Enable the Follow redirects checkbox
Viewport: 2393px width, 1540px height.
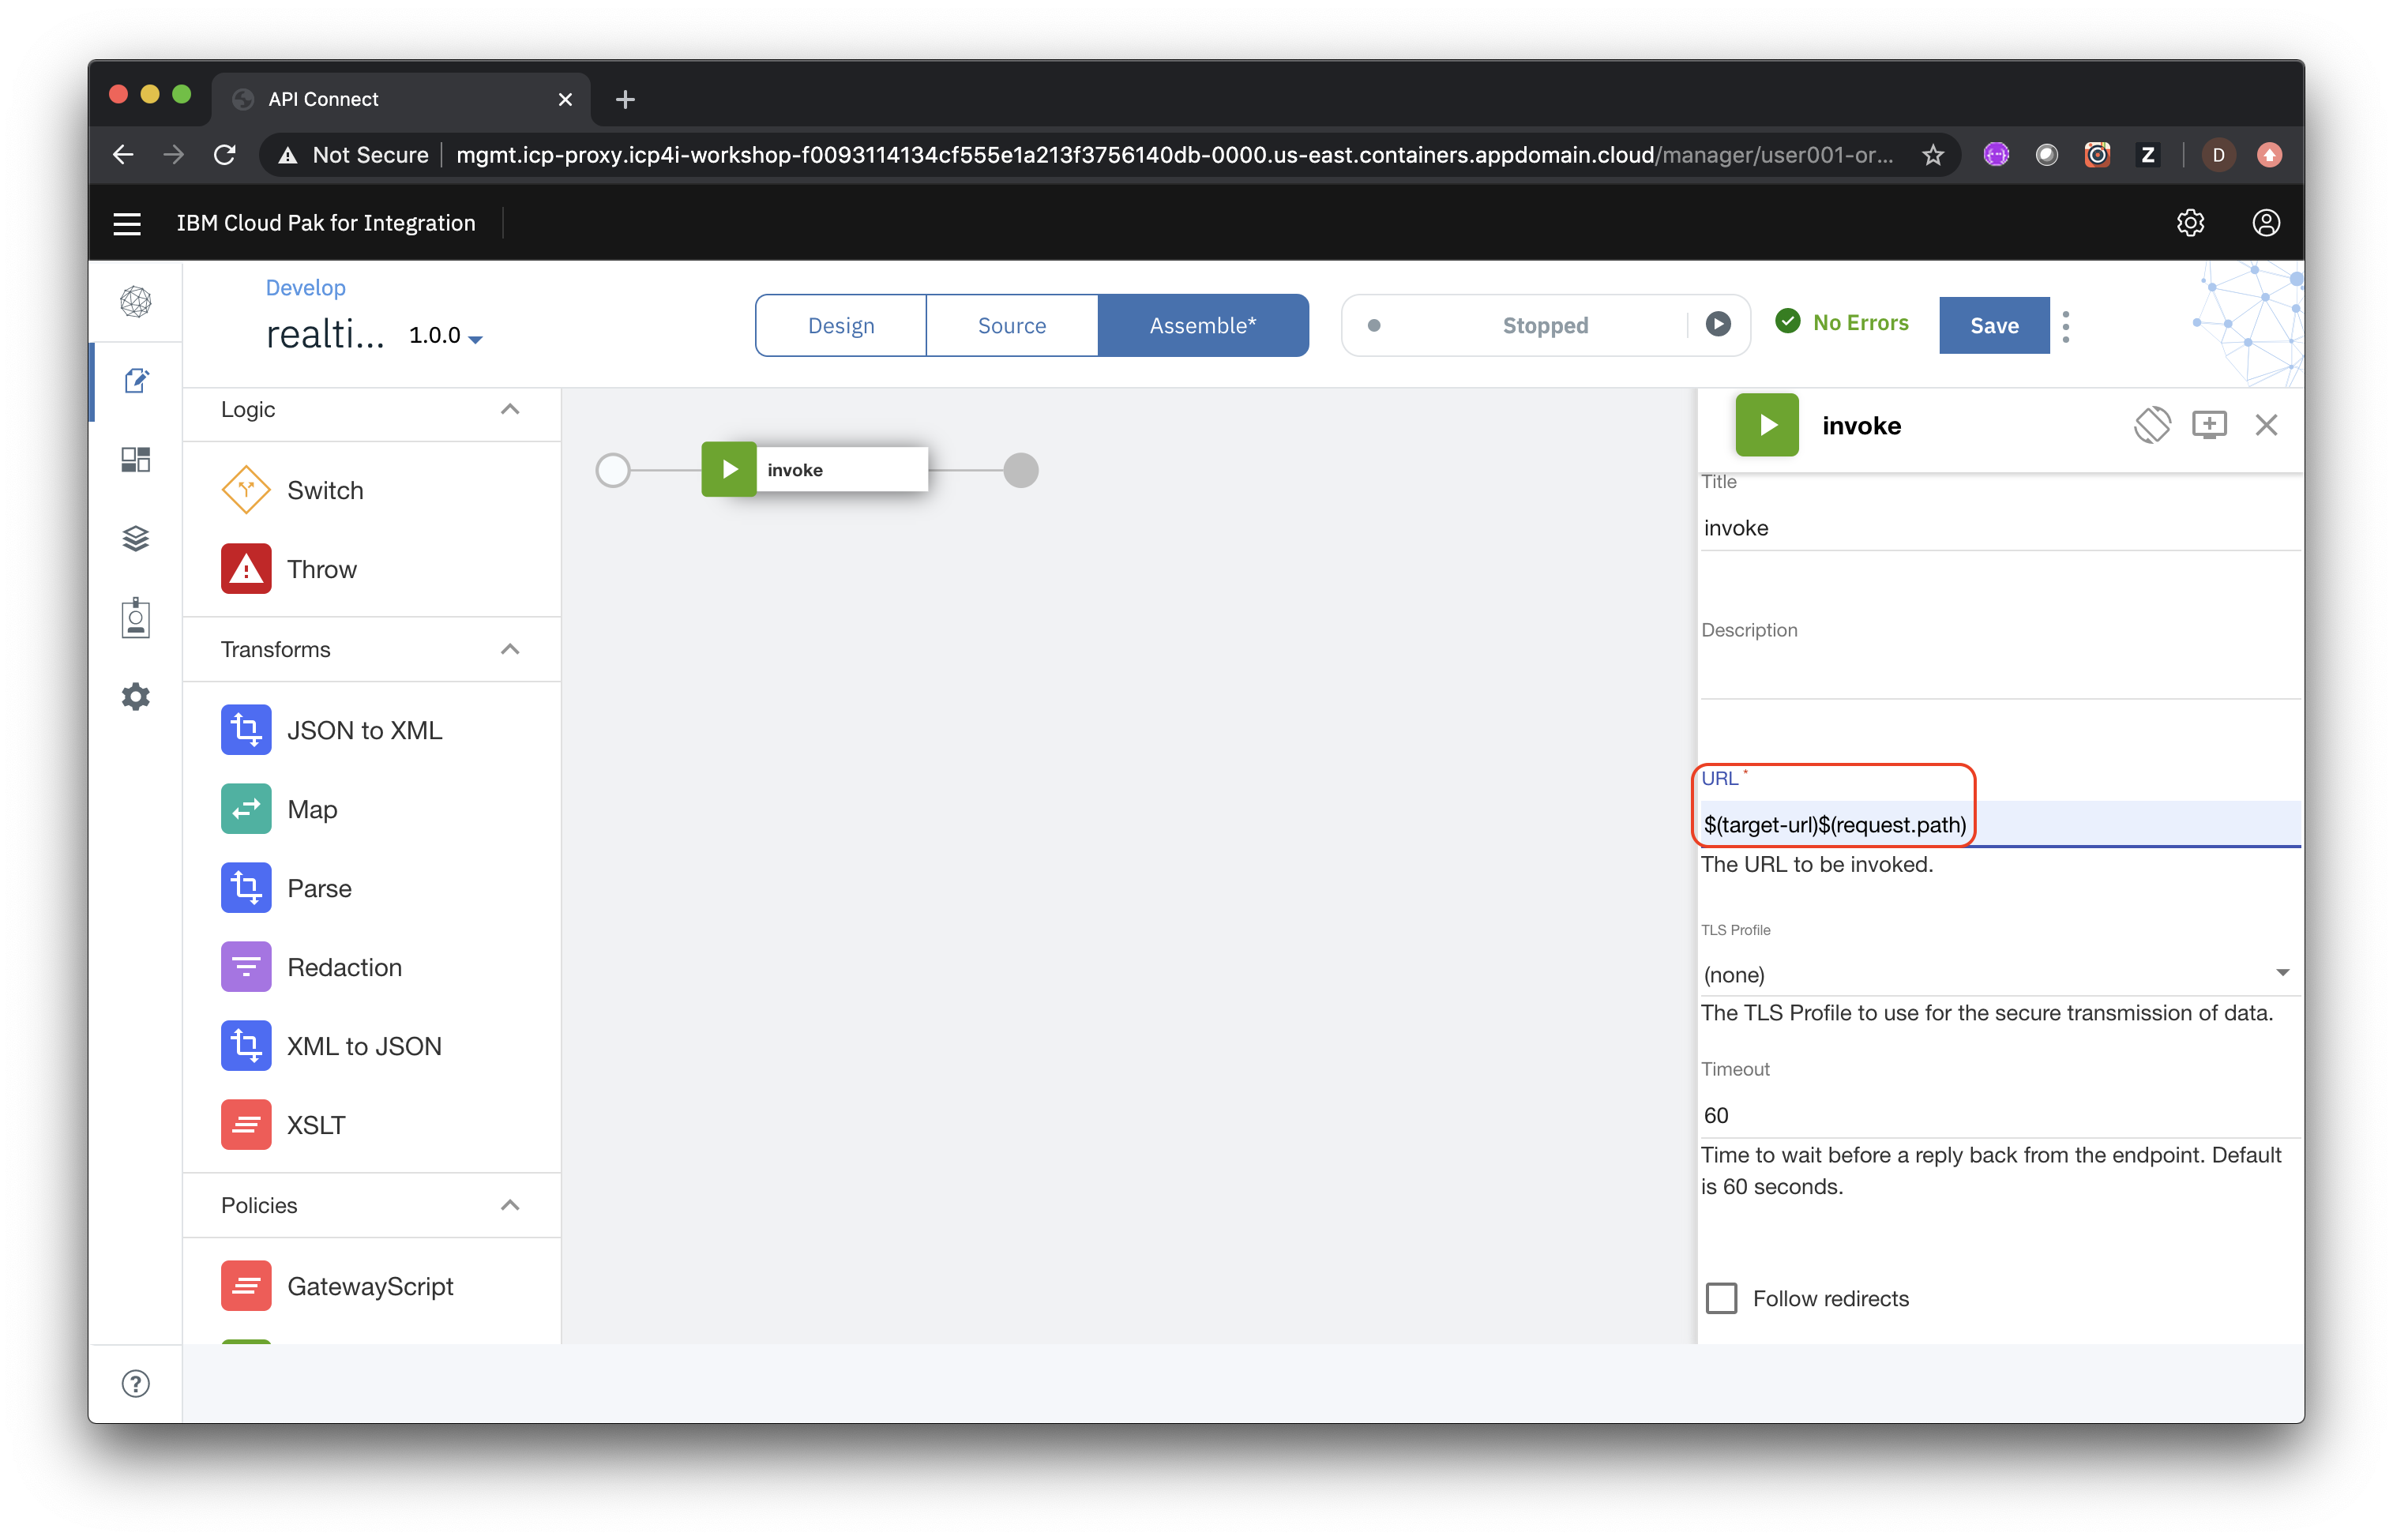coord(1721,1298)
